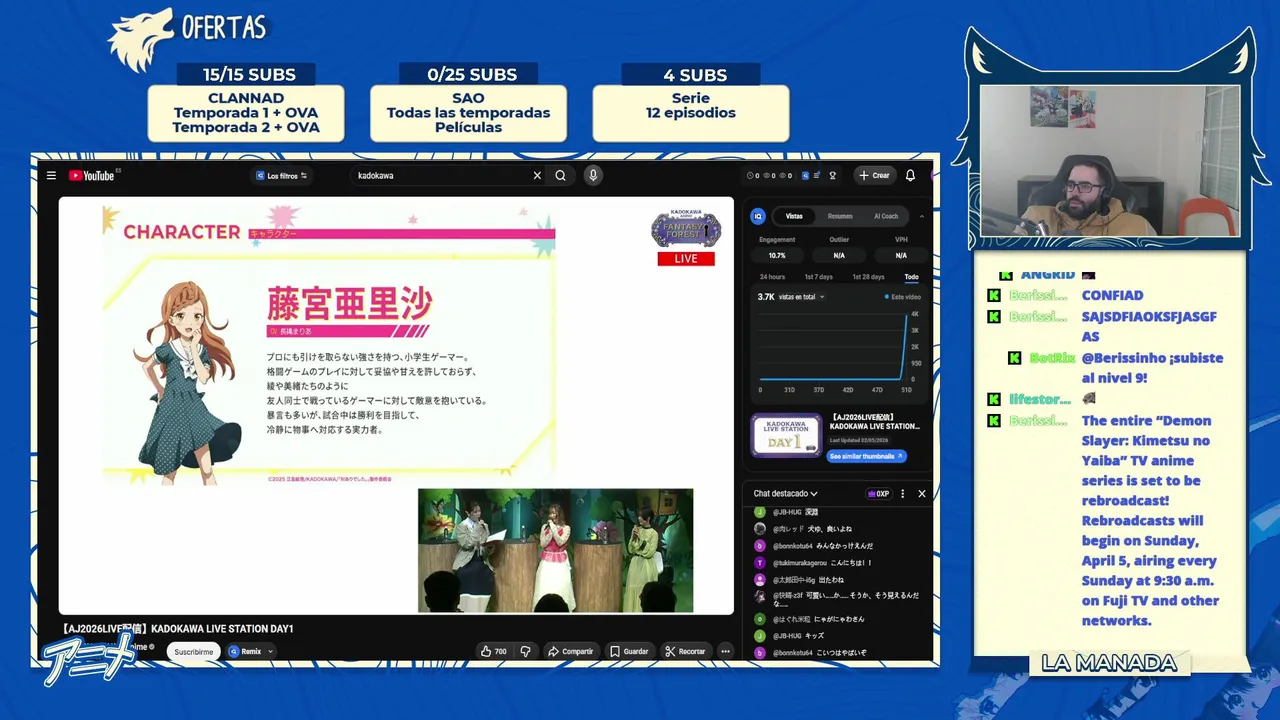Click the Remix button

coord(245,651)
